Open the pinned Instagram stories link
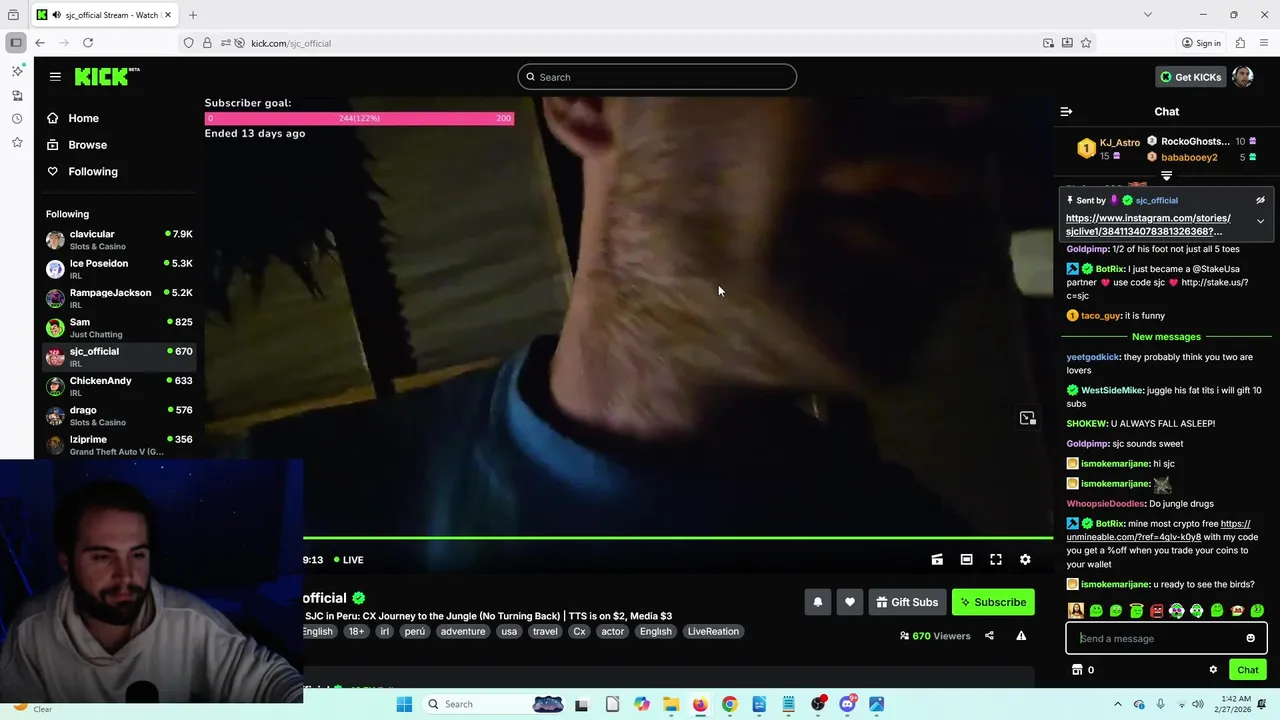Viewport: 1280px width, 720px height. (1148, 225)
